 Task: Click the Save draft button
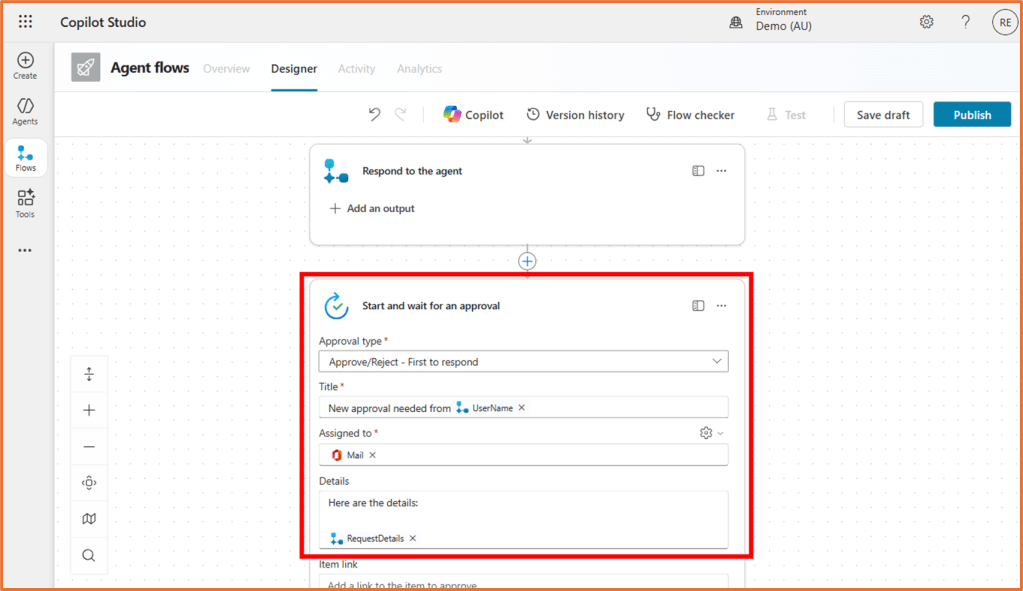coord(883,114)
